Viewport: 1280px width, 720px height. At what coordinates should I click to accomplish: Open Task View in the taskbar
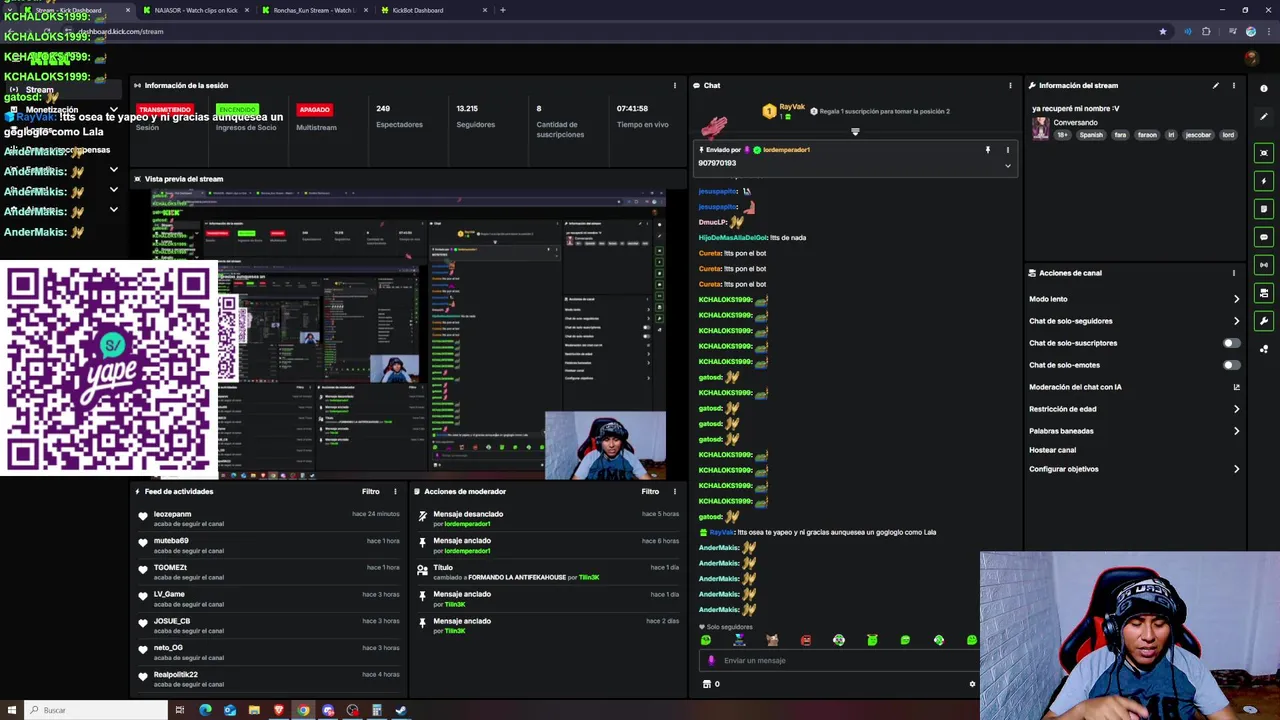coord(180,710)
